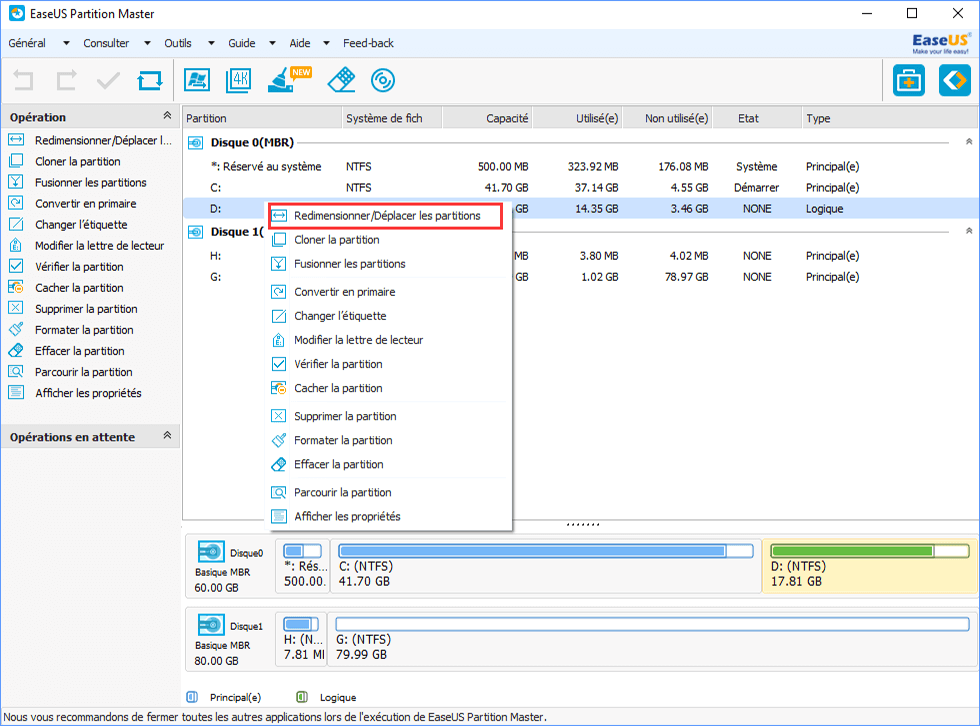This screenshot has height=726, width=980.
Task: Click Supprimer la partition in sidebar
Action: (x=73, y=309)
